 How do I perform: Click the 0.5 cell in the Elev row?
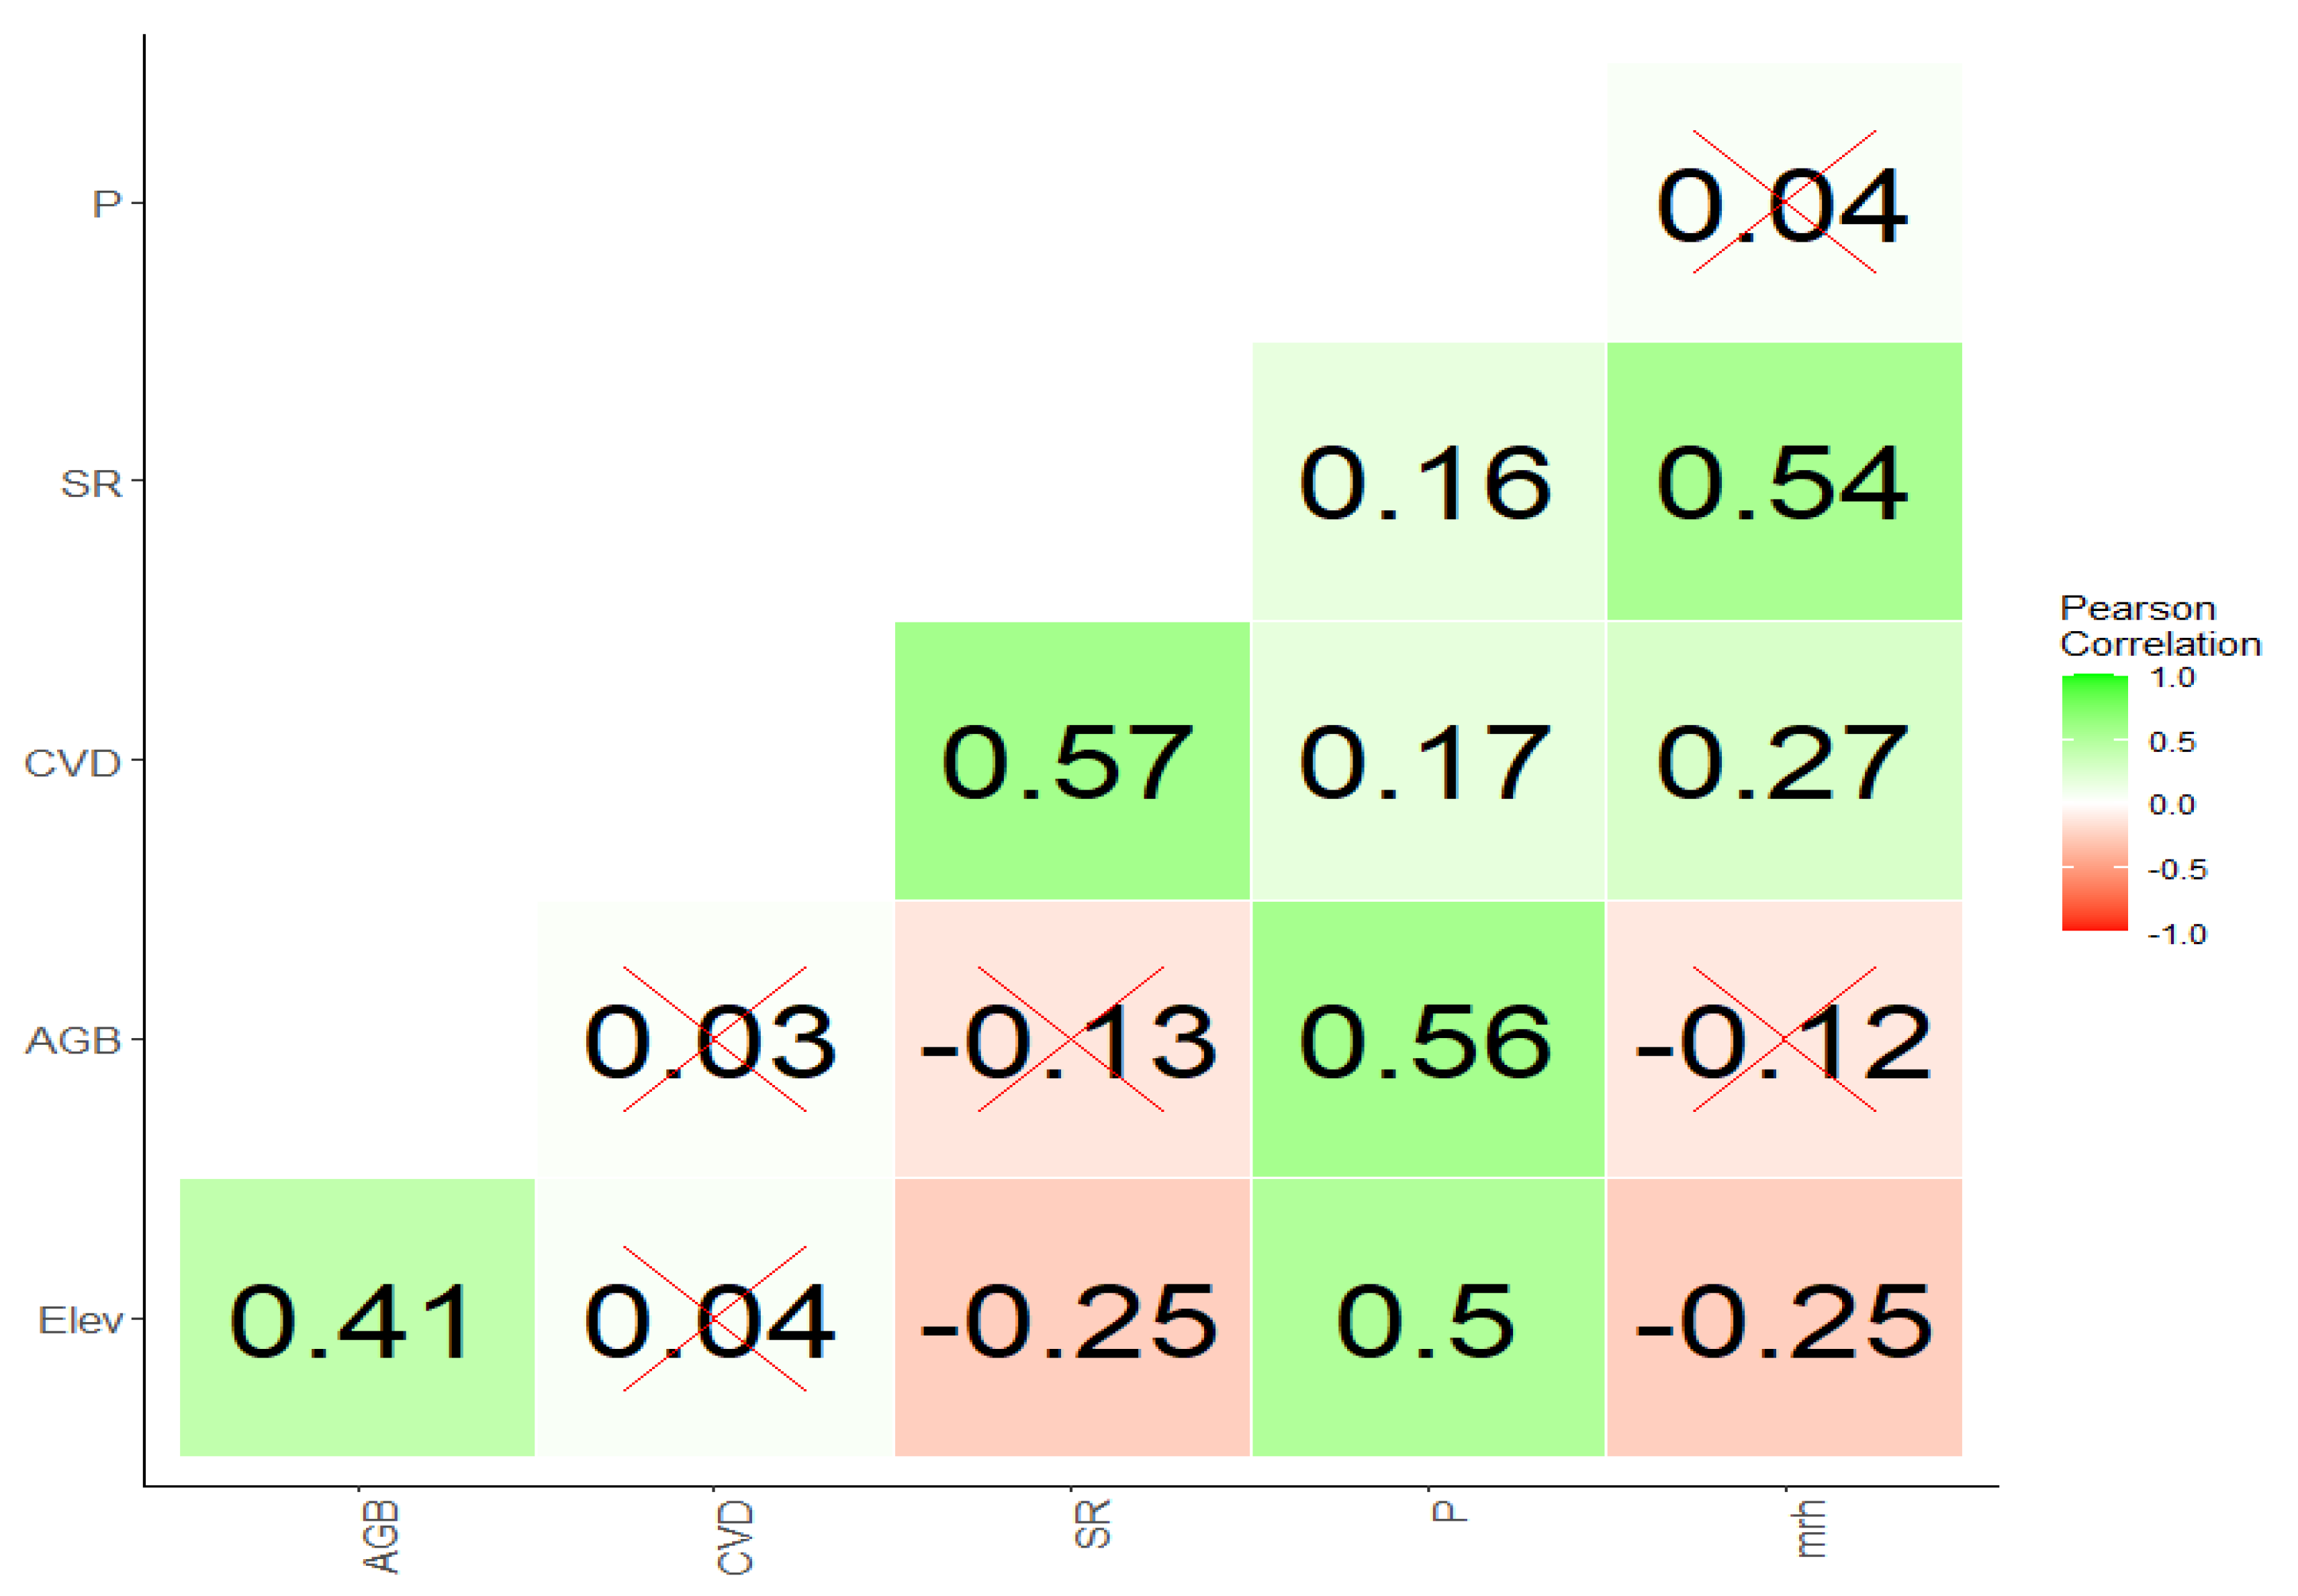point(1427,1319)
